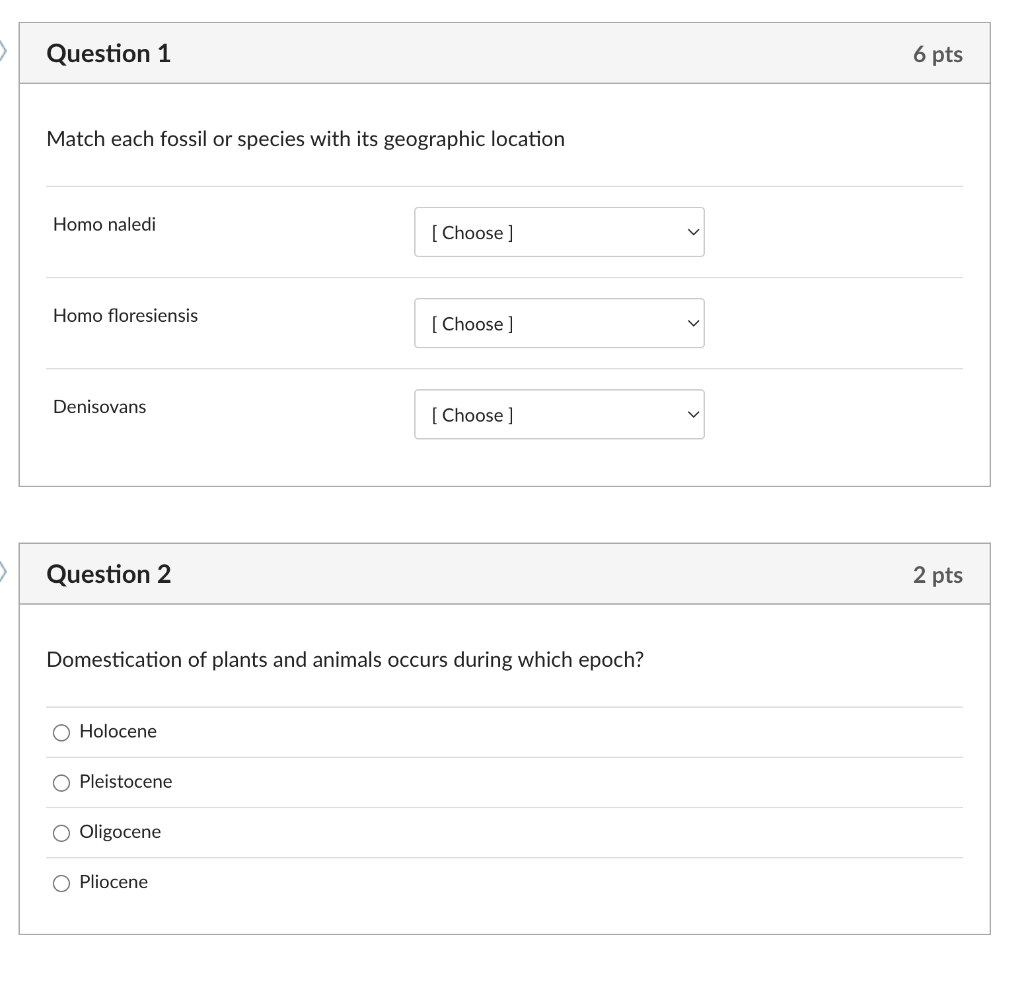Click the 'Match each fossil or species' prompt
This screenshot has width=1024, height=982.
pos(305,139)
